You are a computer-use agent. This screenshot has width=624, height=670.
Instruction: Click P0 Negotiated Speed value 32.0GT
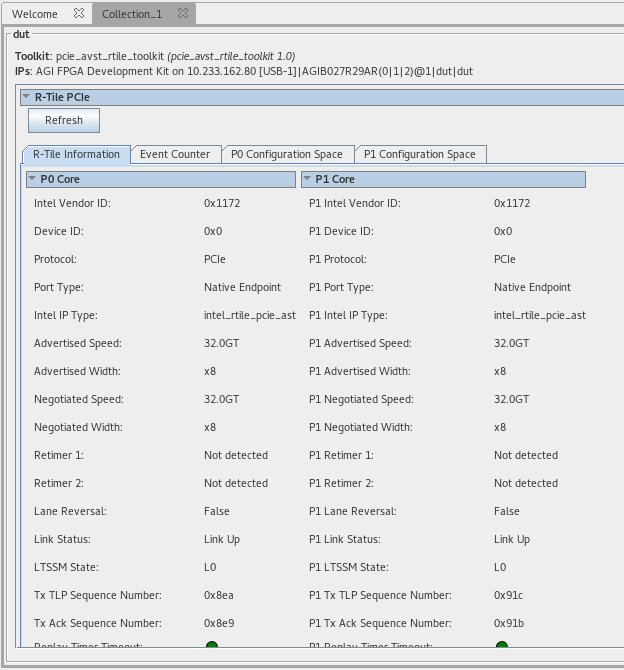tap(221, 399)
